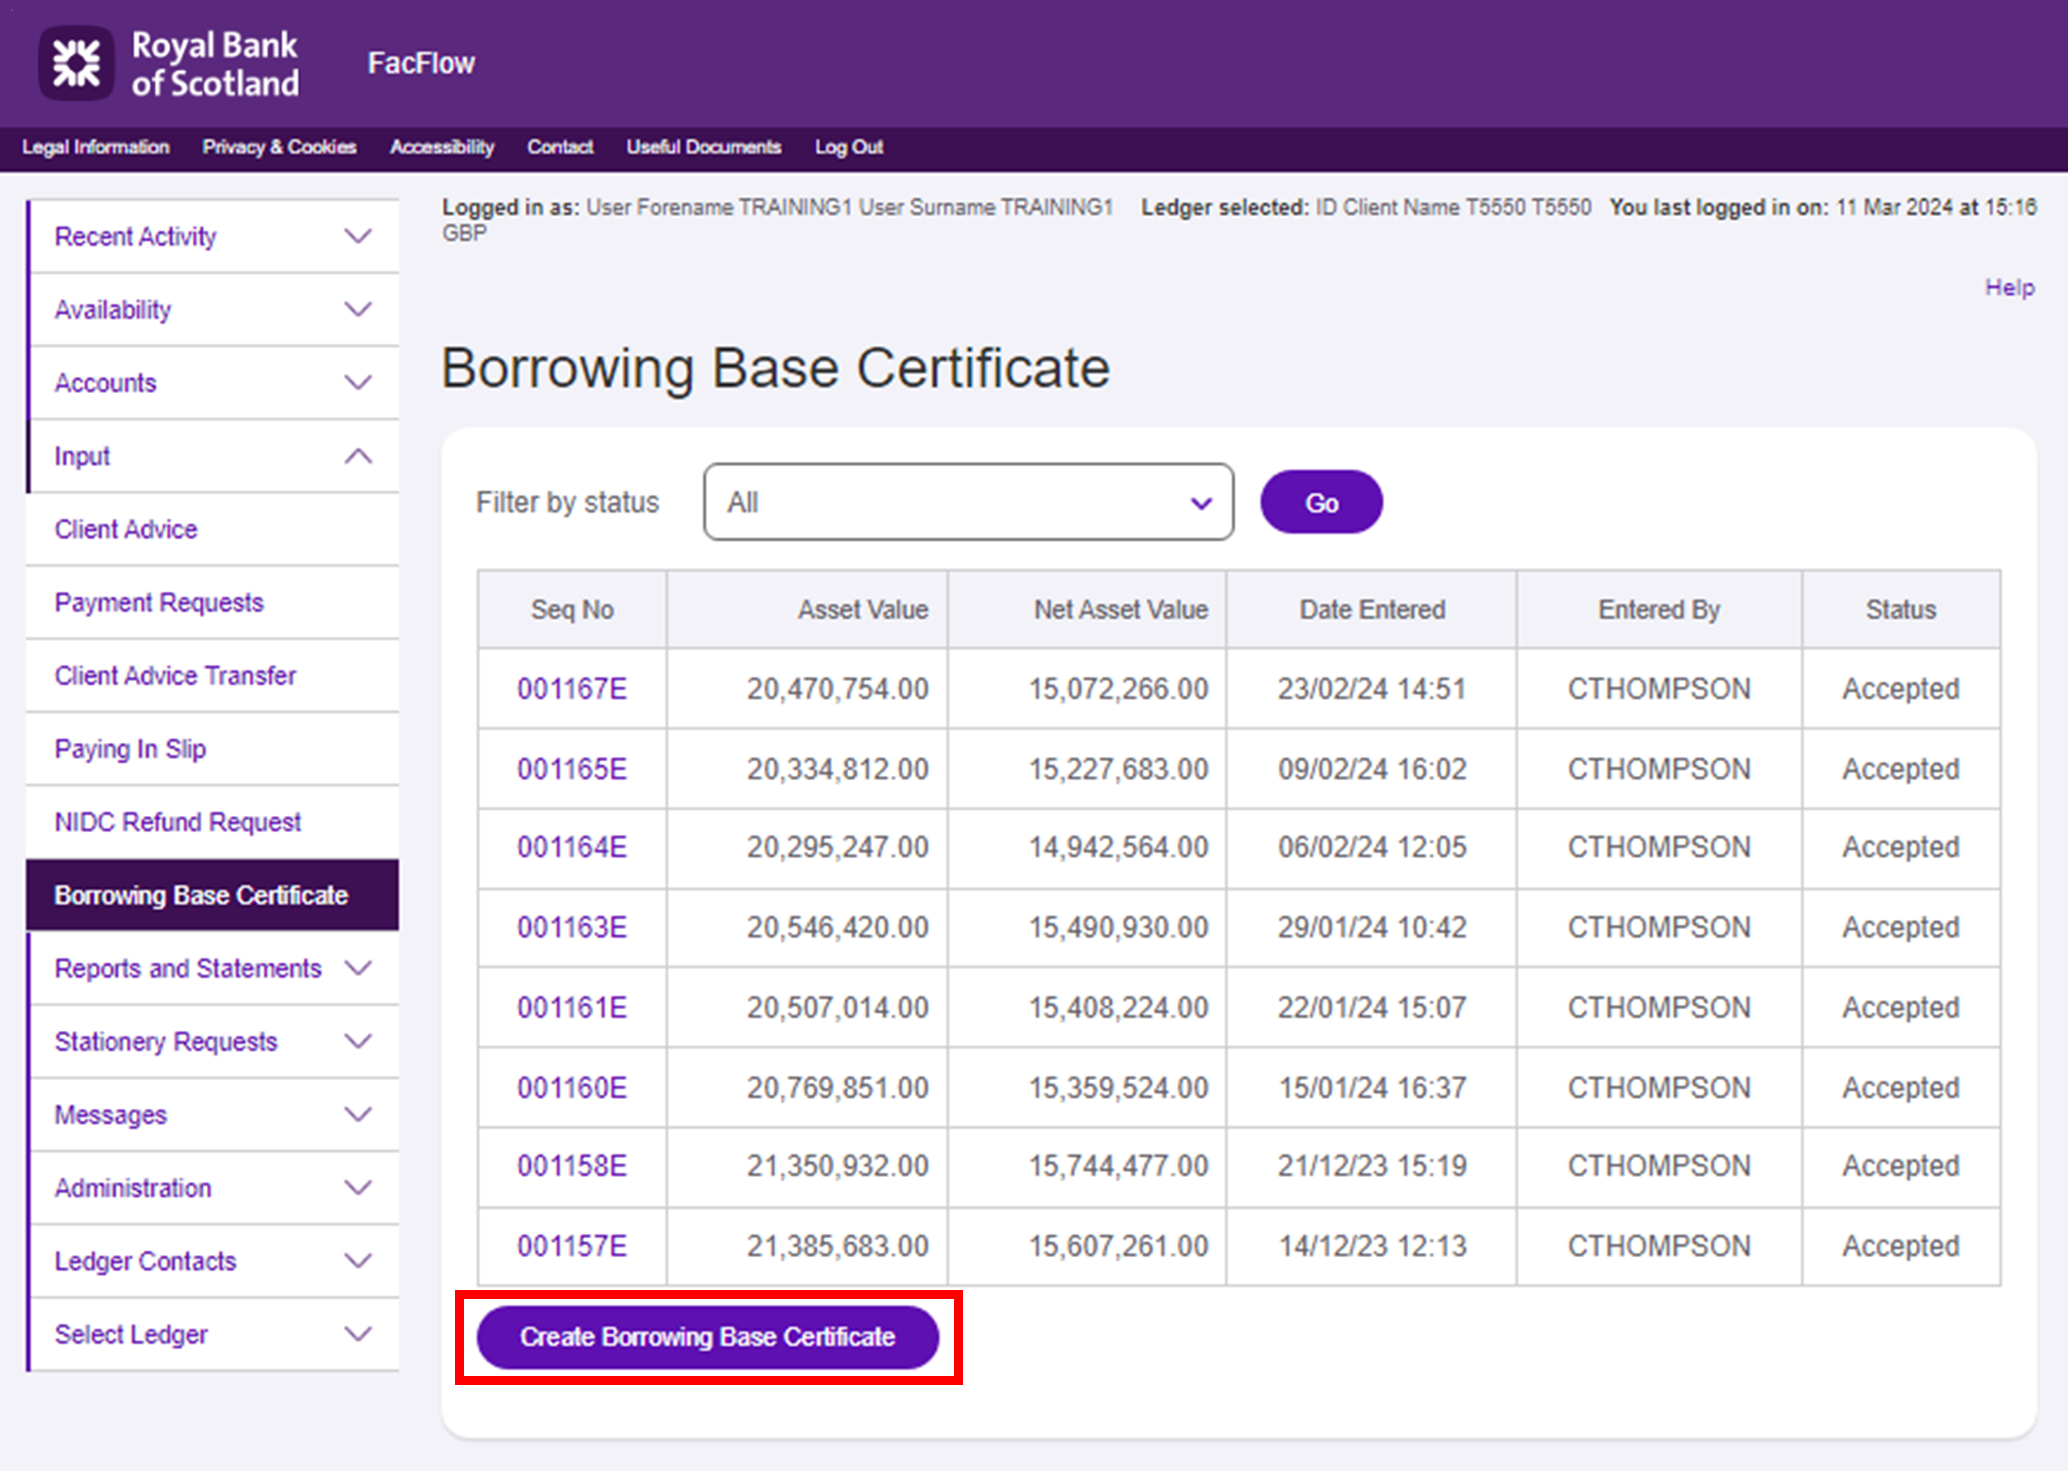Image resolution: width=2068 pixels, height=1471 pixels.
Task: Open the Filter by status dropdown
Action: (x=967, y=502)
